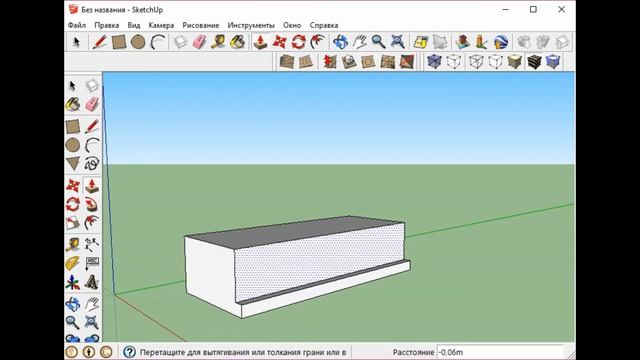Select the Freehand scribble tool in left palette
Viewport: 640px width, 360px height.
coord(92,164)
